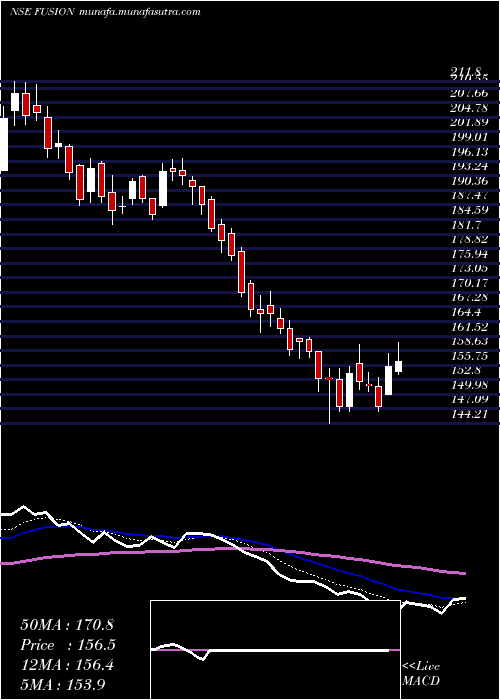The image size is (500, 700).
Task: Select the 12MA : 156.4 readout
Action: click(67, 666)
